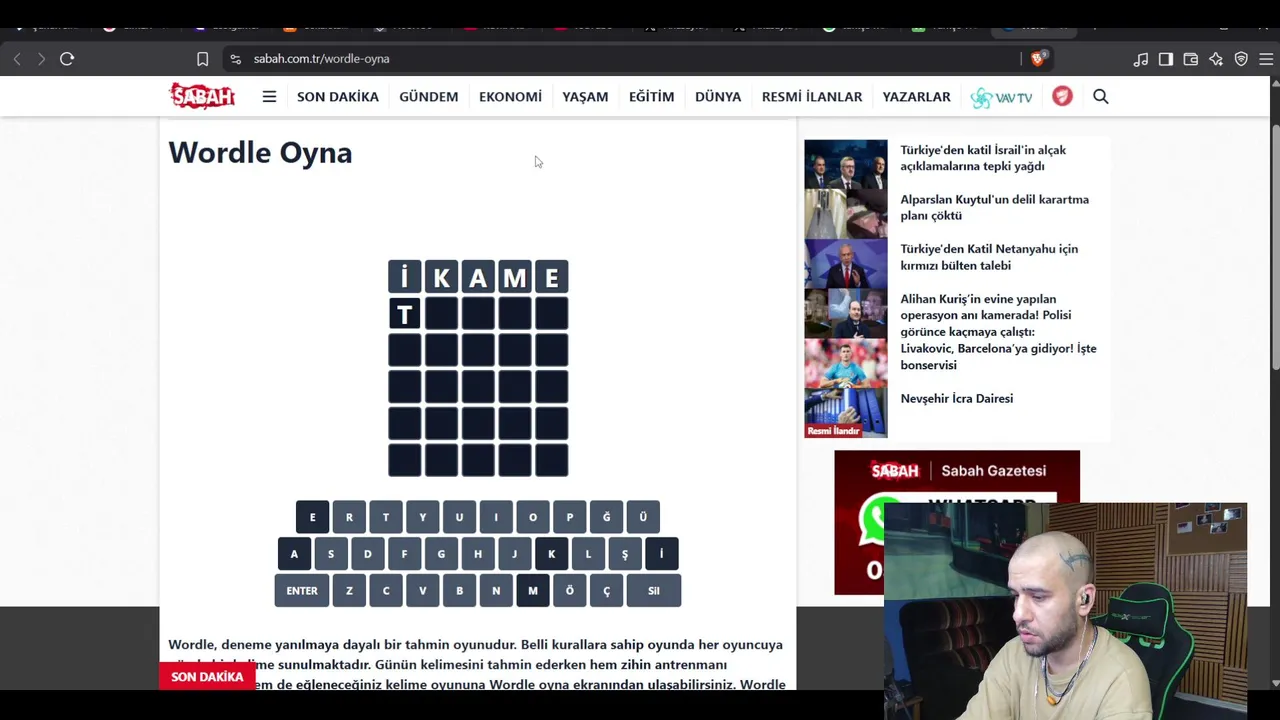
Task: Tap the L key on the Wordle keyboard
Action: [x=588, y=554]
